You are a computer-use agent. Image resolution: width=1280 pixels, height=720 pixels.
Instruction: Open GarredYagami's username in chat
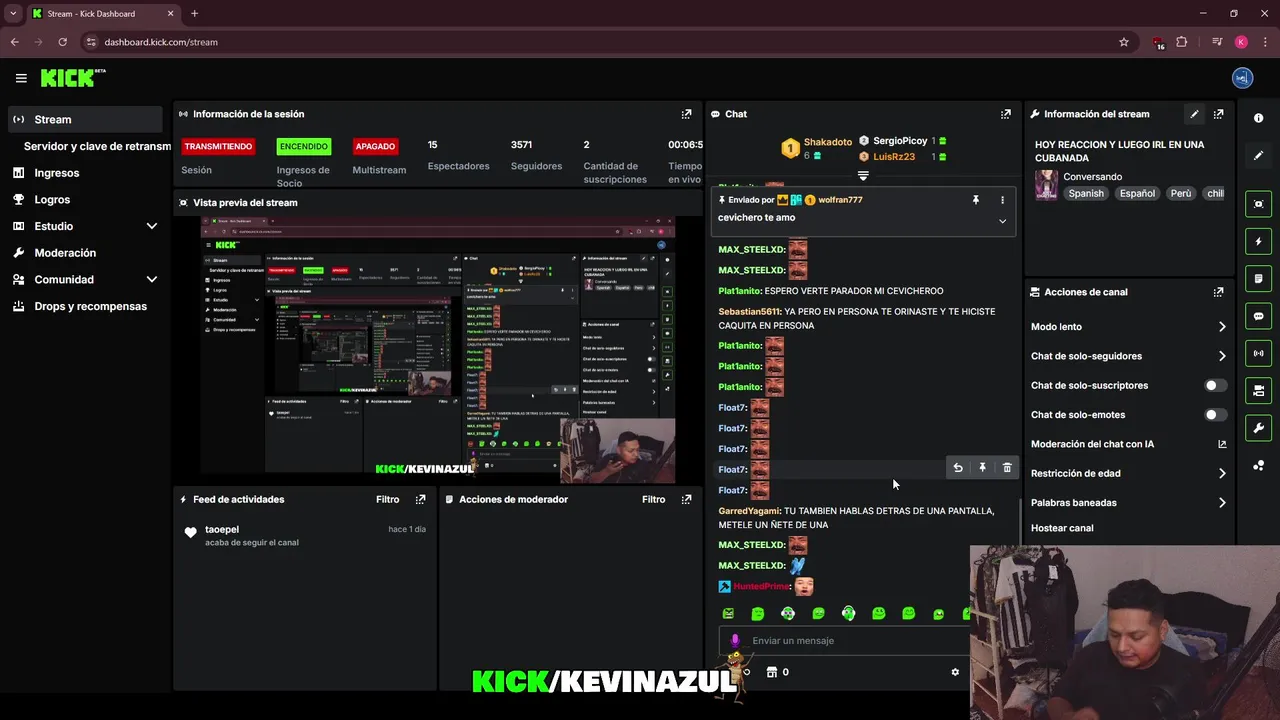click(749, 511)
